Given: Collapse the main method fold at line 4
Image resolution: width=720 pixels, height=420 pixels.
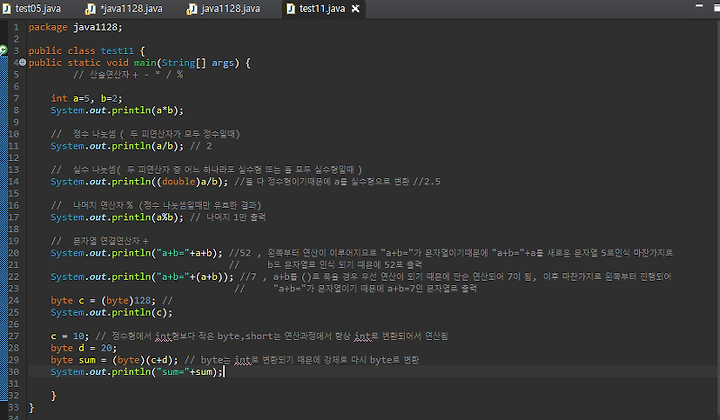Looking at the screenshot, I should (22, 62).
